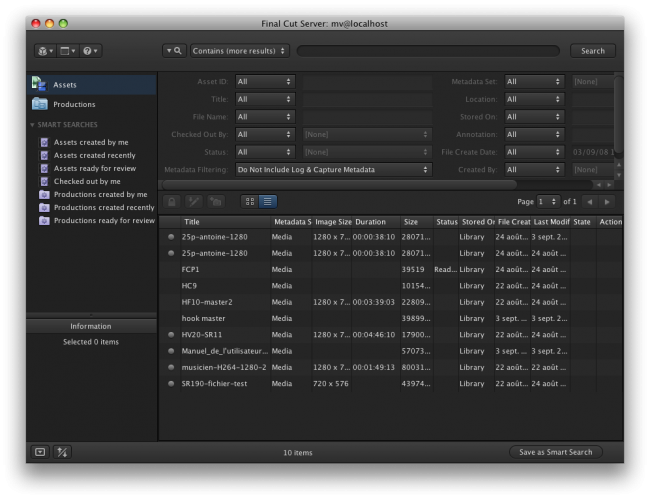Click the magnifier search options button
The width and height of the screenshot is (650, 499).
174,51
